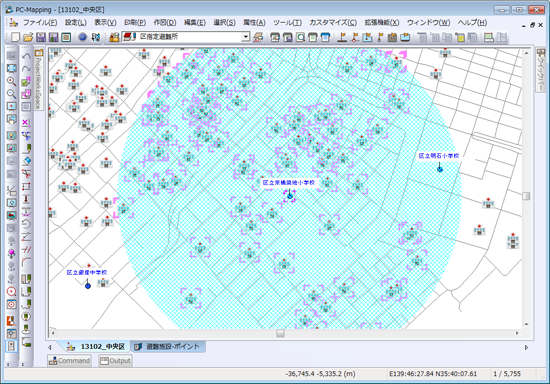Select the scissors cut tool
Image resolution: width=550 pixels, height=384 pixels.
pos(26,173)
